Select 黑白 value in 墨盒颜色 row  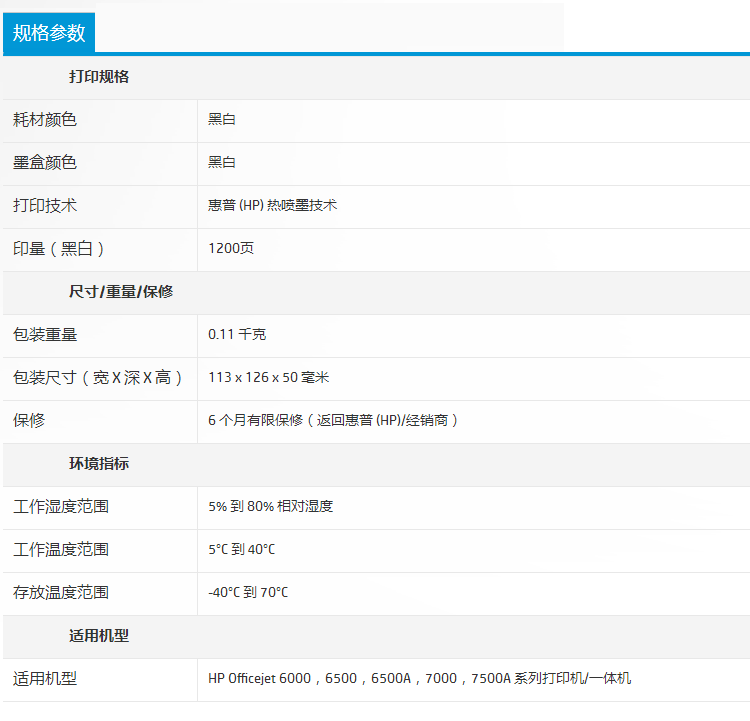[221, 163]
